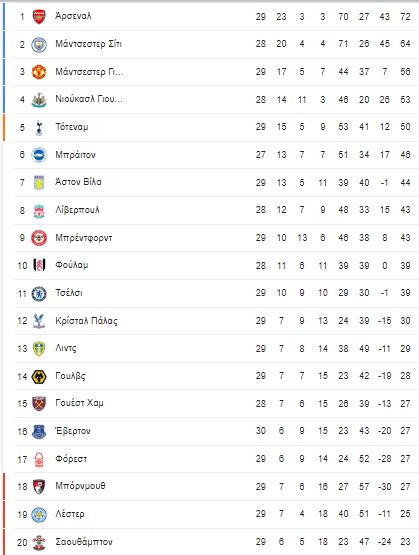Open the Μπρέντφορντ team link
419x555 pixels.
[x=84, y=238]
